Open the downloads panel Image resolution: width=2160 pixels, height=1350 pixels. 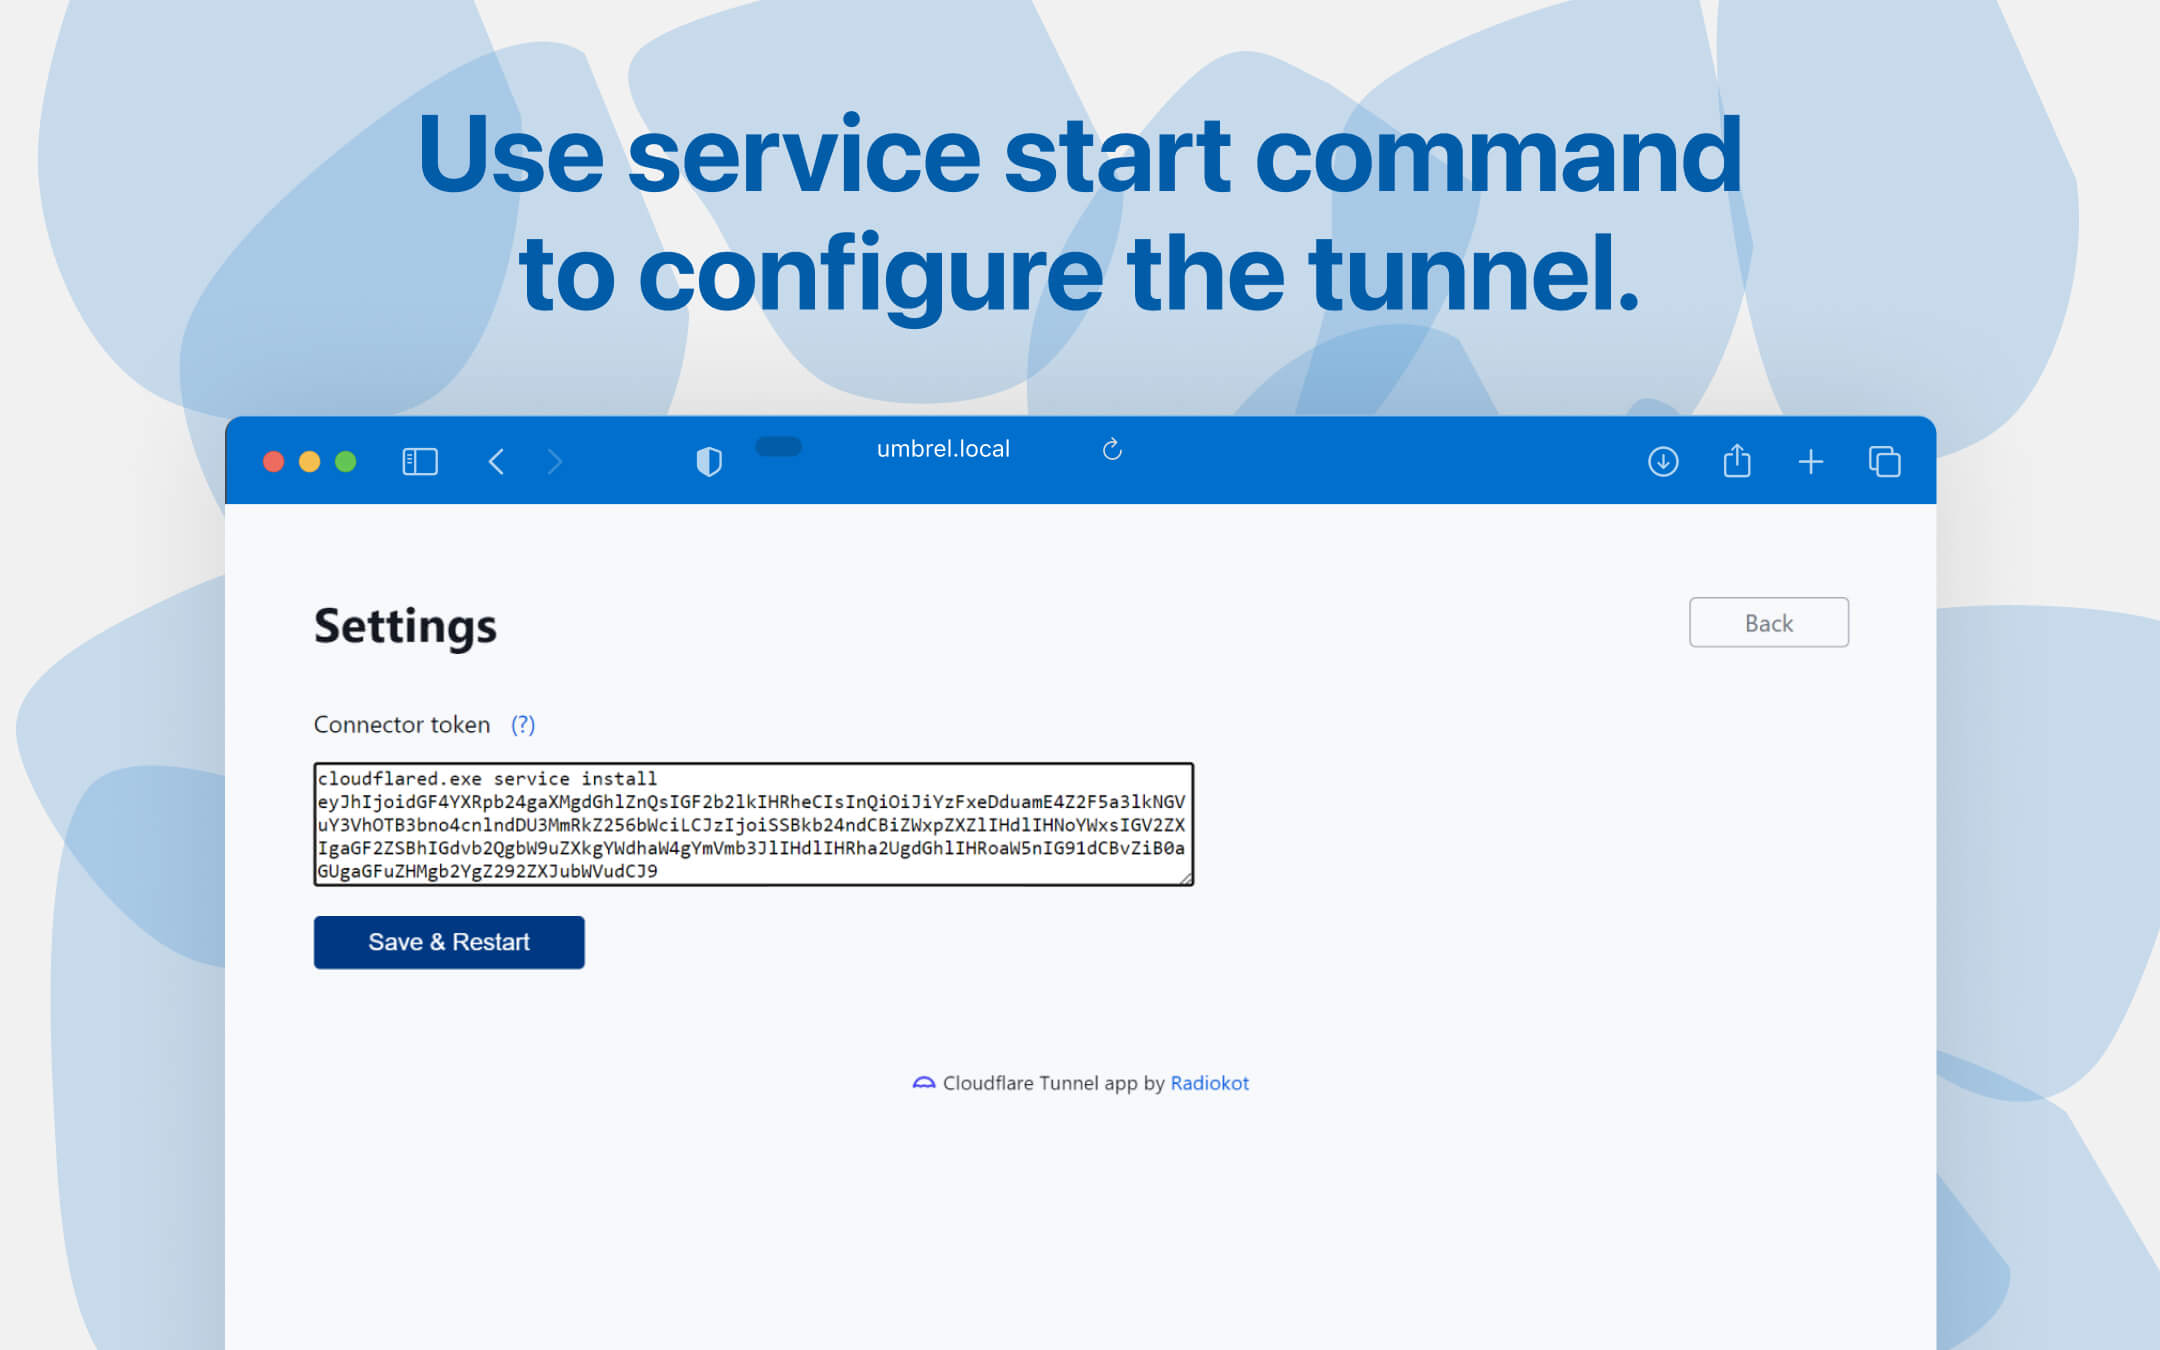[x=1662, y=461]
